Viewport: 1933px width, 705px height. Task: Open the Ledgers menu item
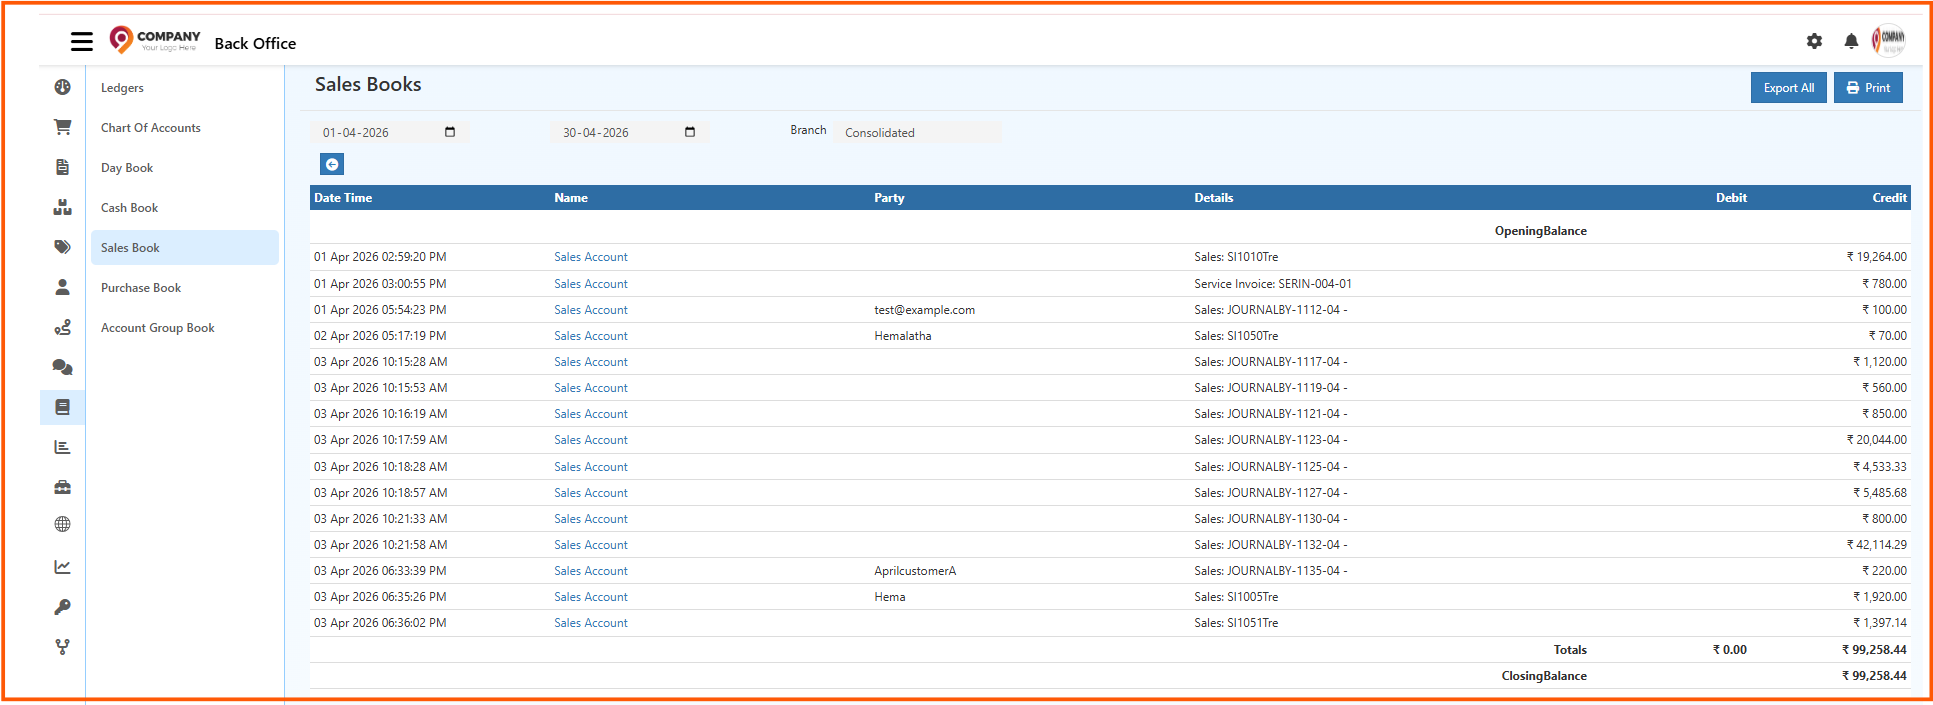coord(122,88)
